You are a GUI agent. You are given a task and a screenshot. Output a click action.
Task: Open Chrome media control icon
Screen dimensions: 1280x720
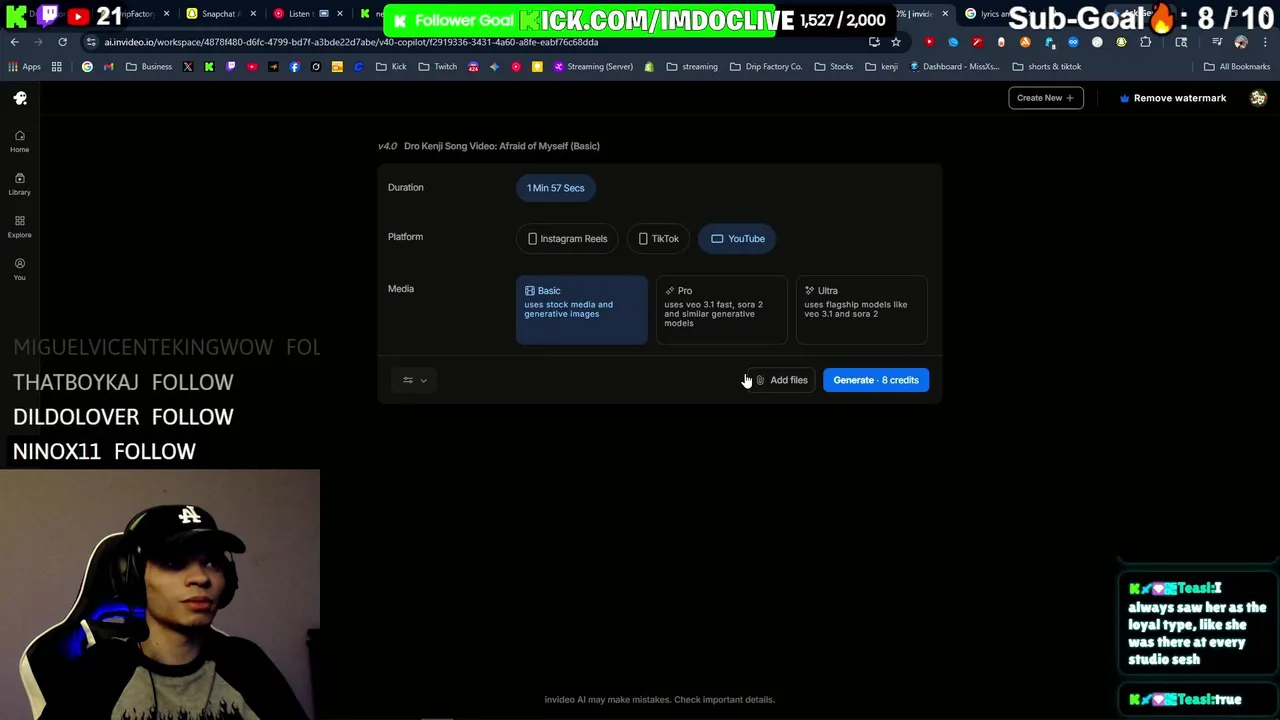[x=1217, y=42]
